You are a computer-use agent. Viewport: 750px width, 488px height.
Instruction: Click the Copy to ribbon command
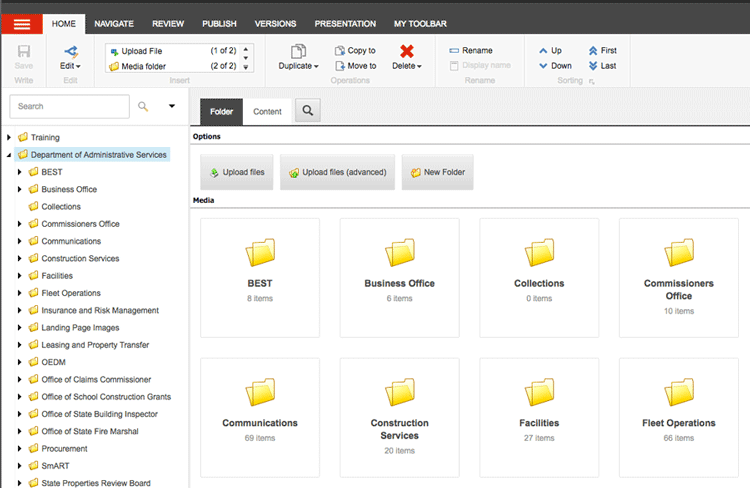tap(354, 51)
